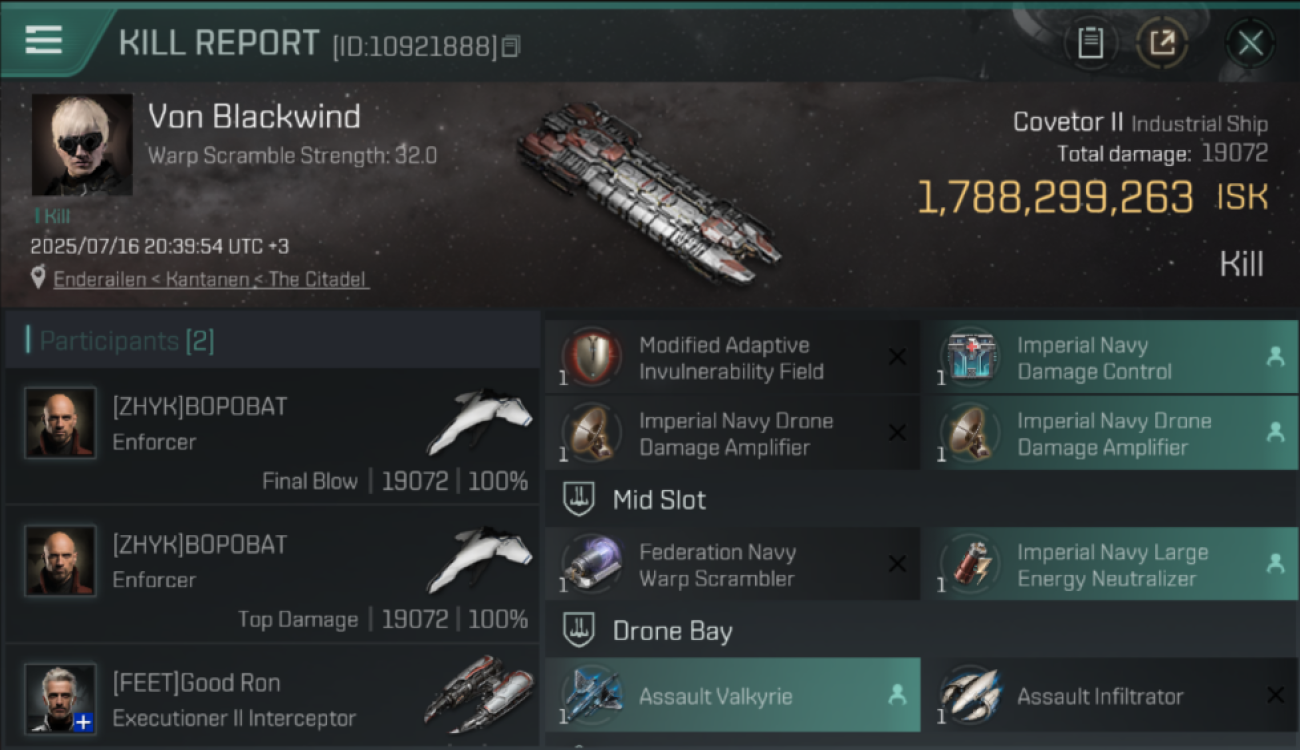The image size is (1300, 750).
Task: Select the Federation Navy Warp Scrambler icon
Action: click(591, 565)
